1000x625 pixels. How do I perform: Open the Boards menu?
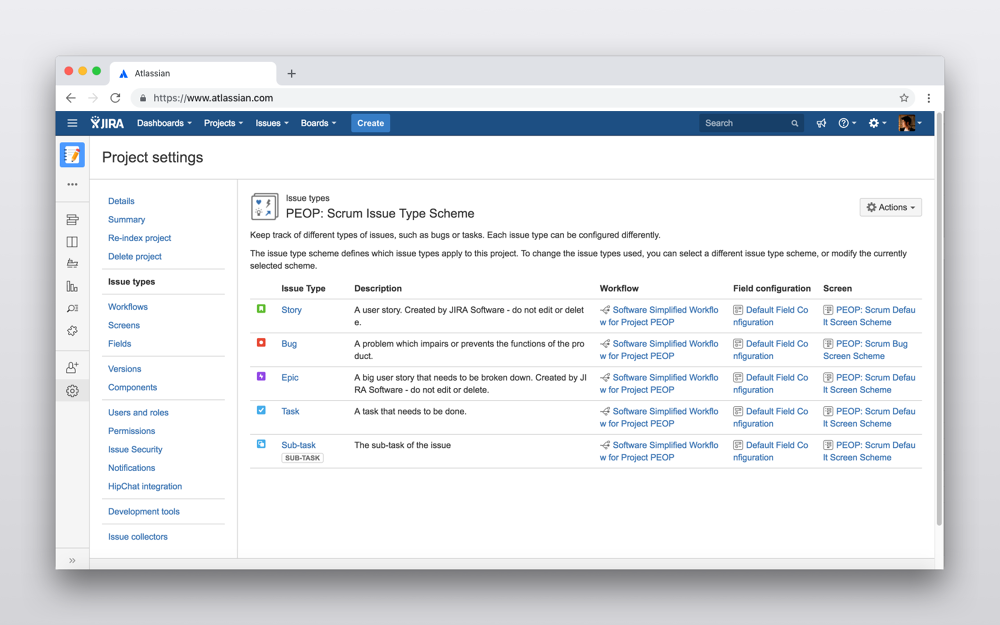(x=317, y=123)
